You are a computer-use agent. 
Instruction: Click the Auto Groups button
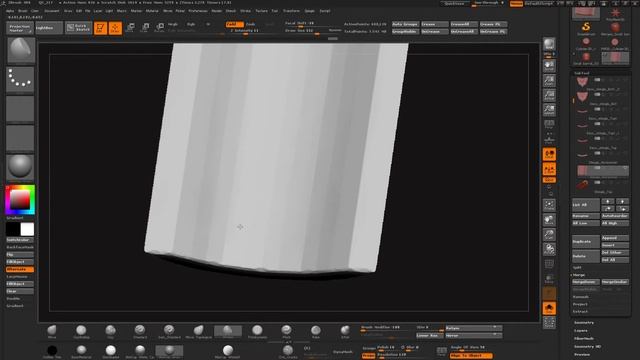pos(405,24)
